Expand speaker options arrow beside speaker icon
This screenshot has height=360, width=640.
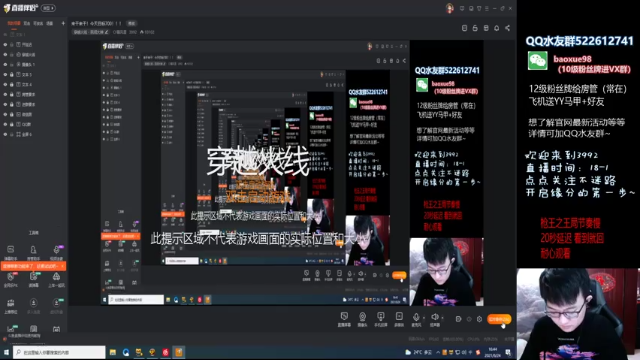(442, 318)
